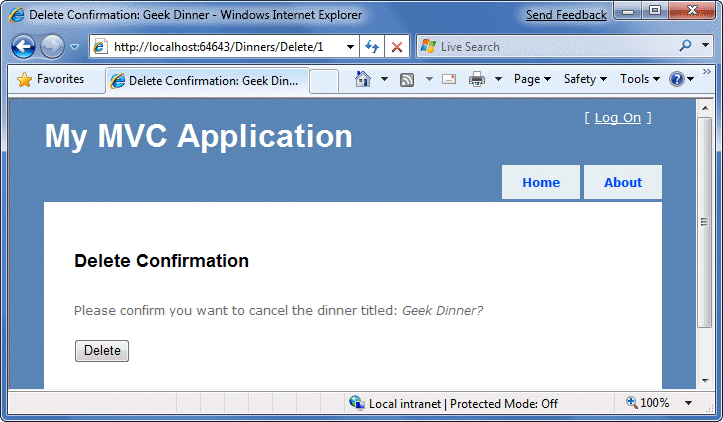
Task: Go to the Home navigation tab
Action: (x=541, y=183)
